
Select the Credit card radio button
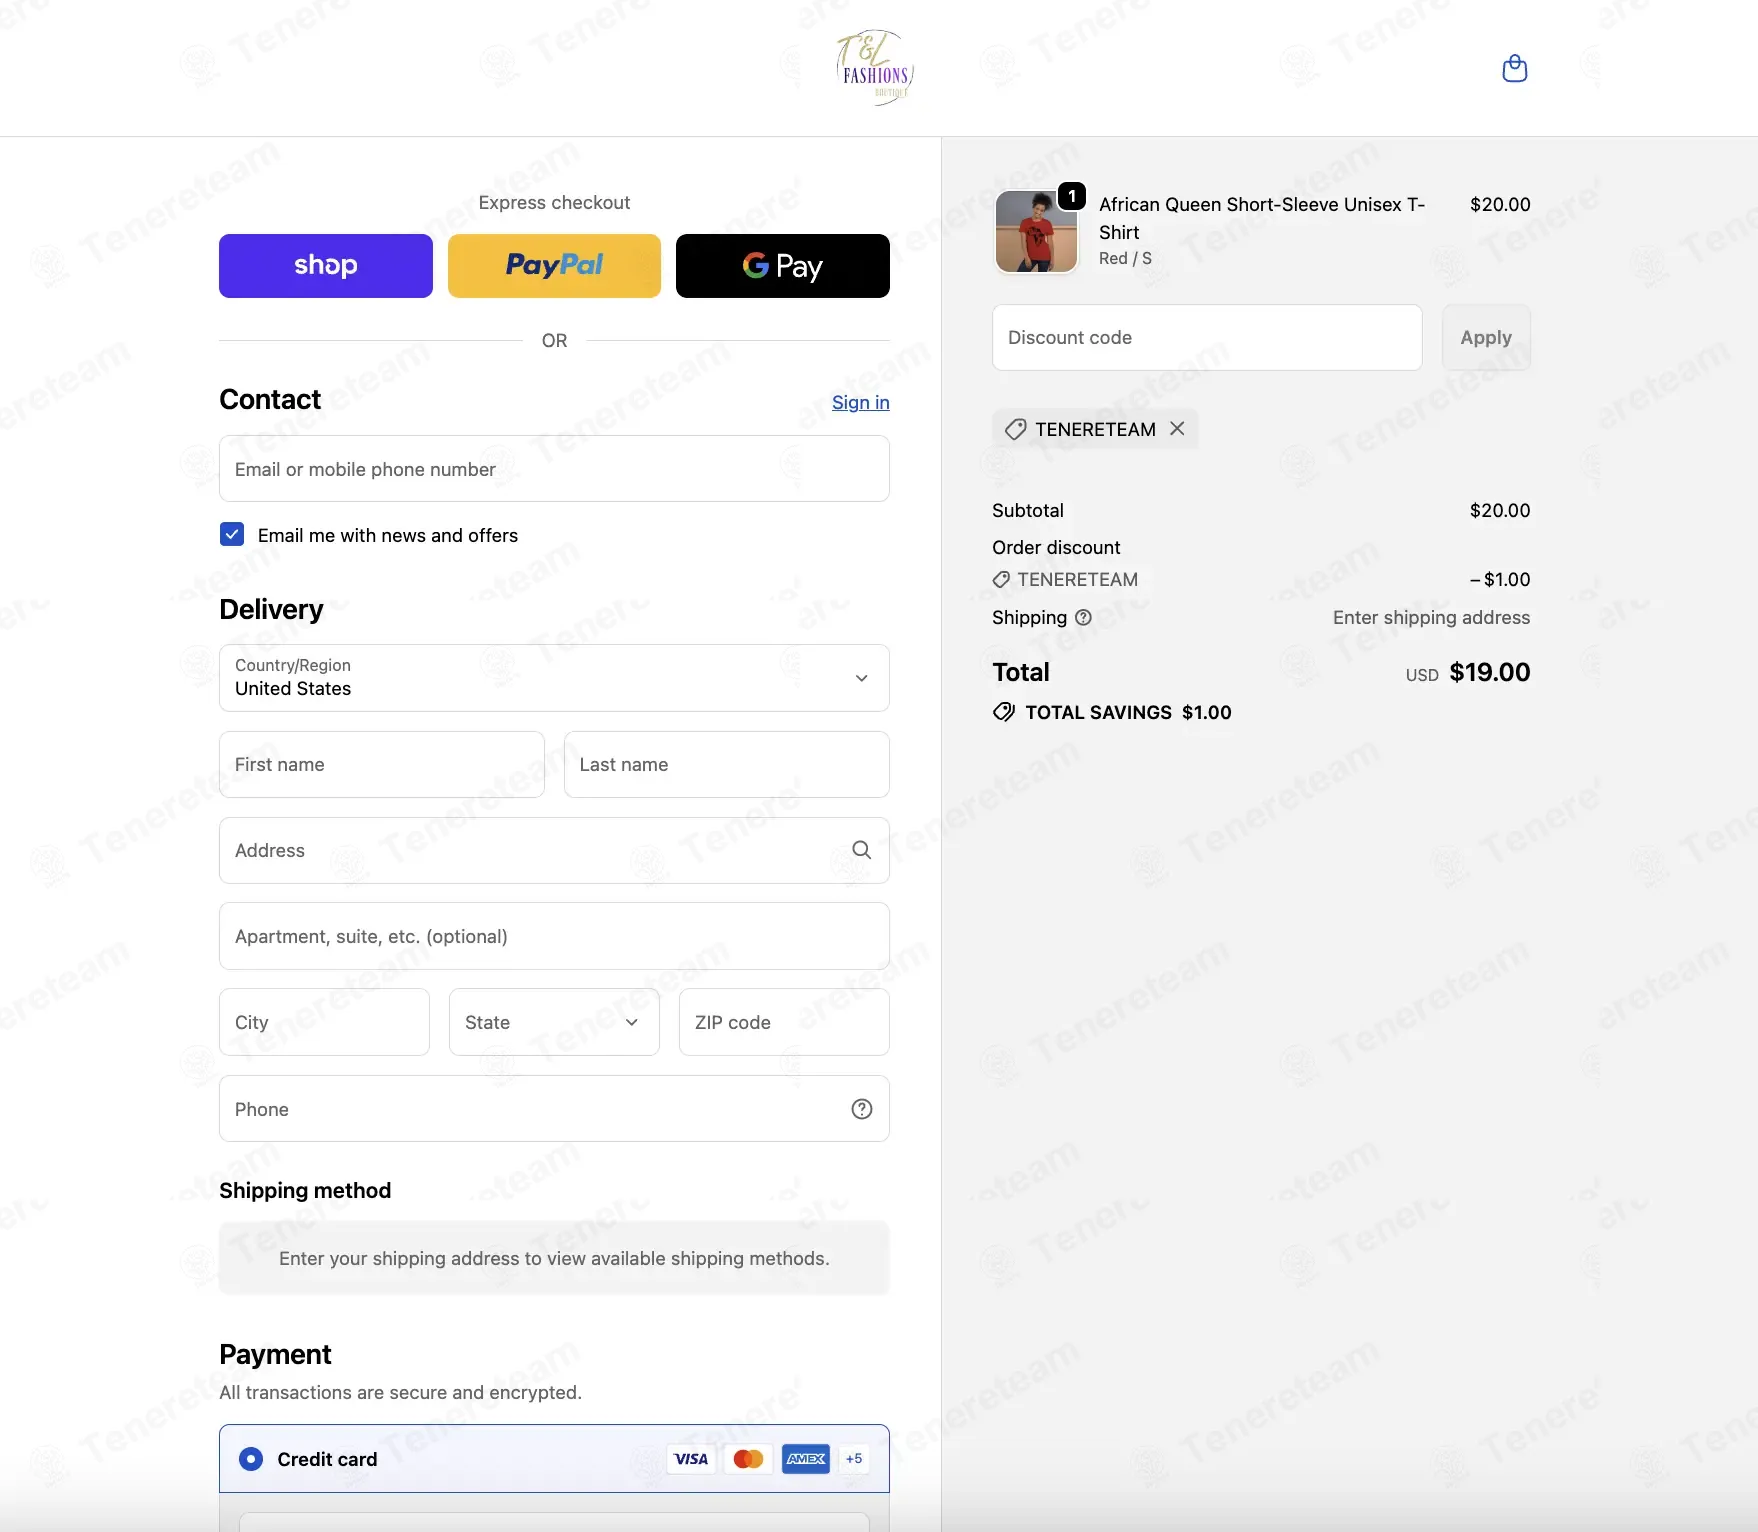251,1459
